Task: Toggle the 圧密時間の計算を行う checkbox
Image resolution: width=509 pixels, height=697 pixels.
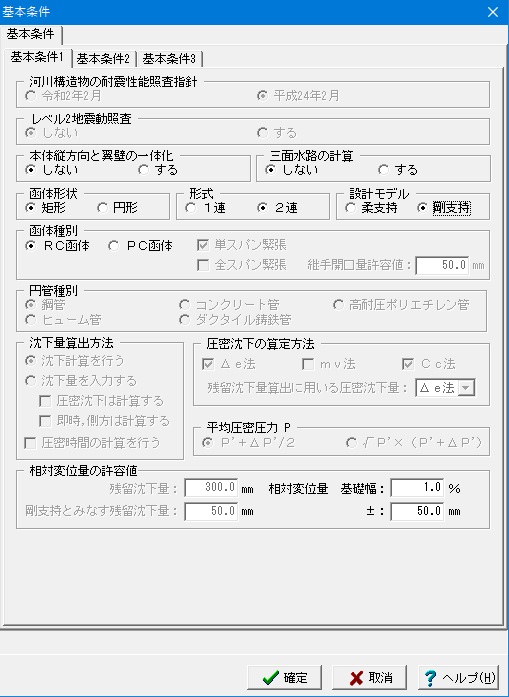Action: [x=92, y=443]
